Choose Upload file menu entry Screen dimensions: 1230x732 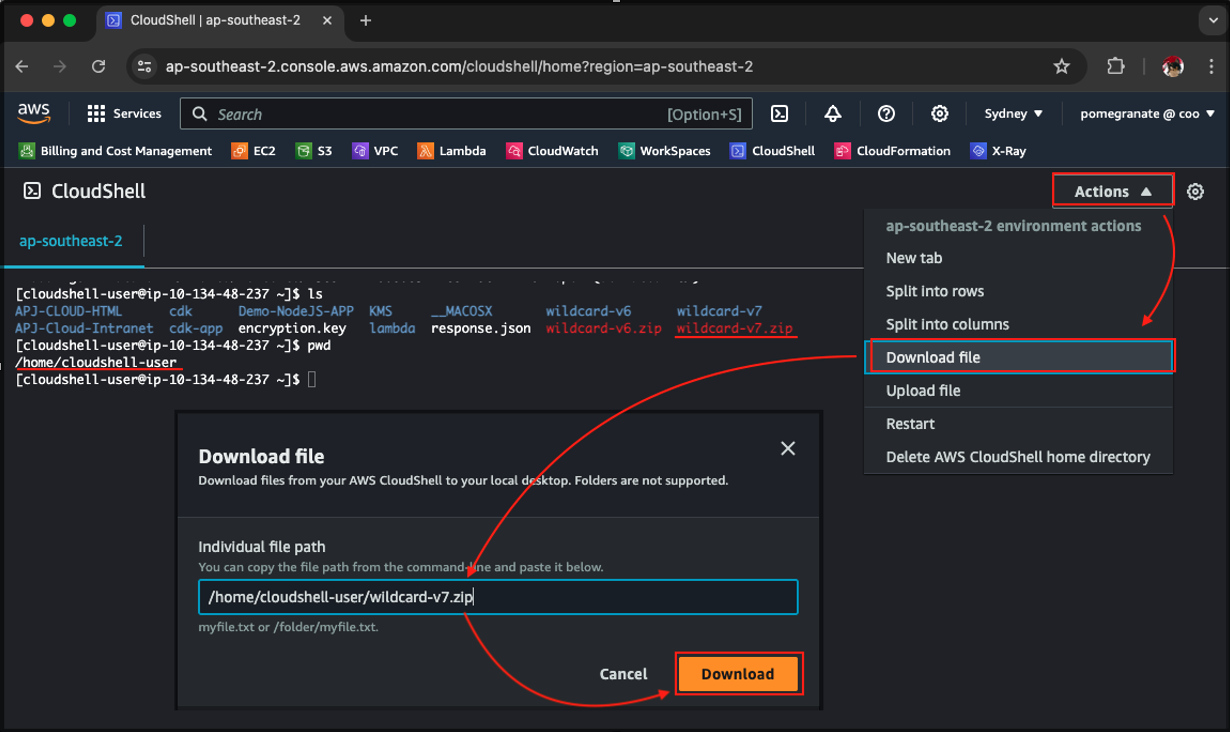pyautogui.click(x=923, y=390)
